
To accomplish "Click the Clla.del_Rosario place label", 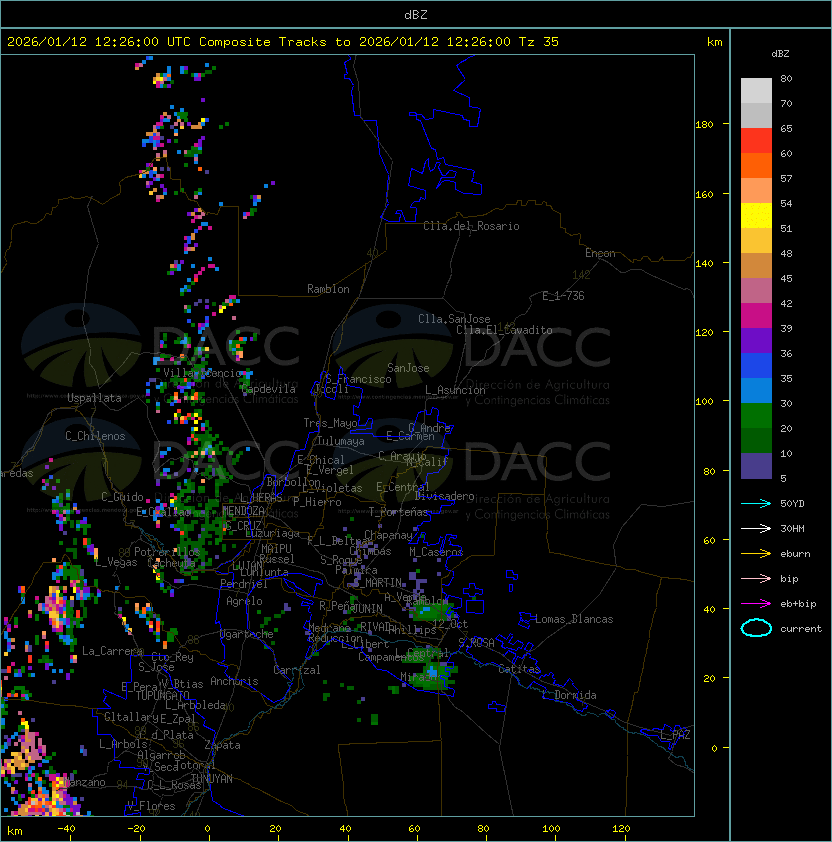I will pyautogui.click(x=471, y=226).
